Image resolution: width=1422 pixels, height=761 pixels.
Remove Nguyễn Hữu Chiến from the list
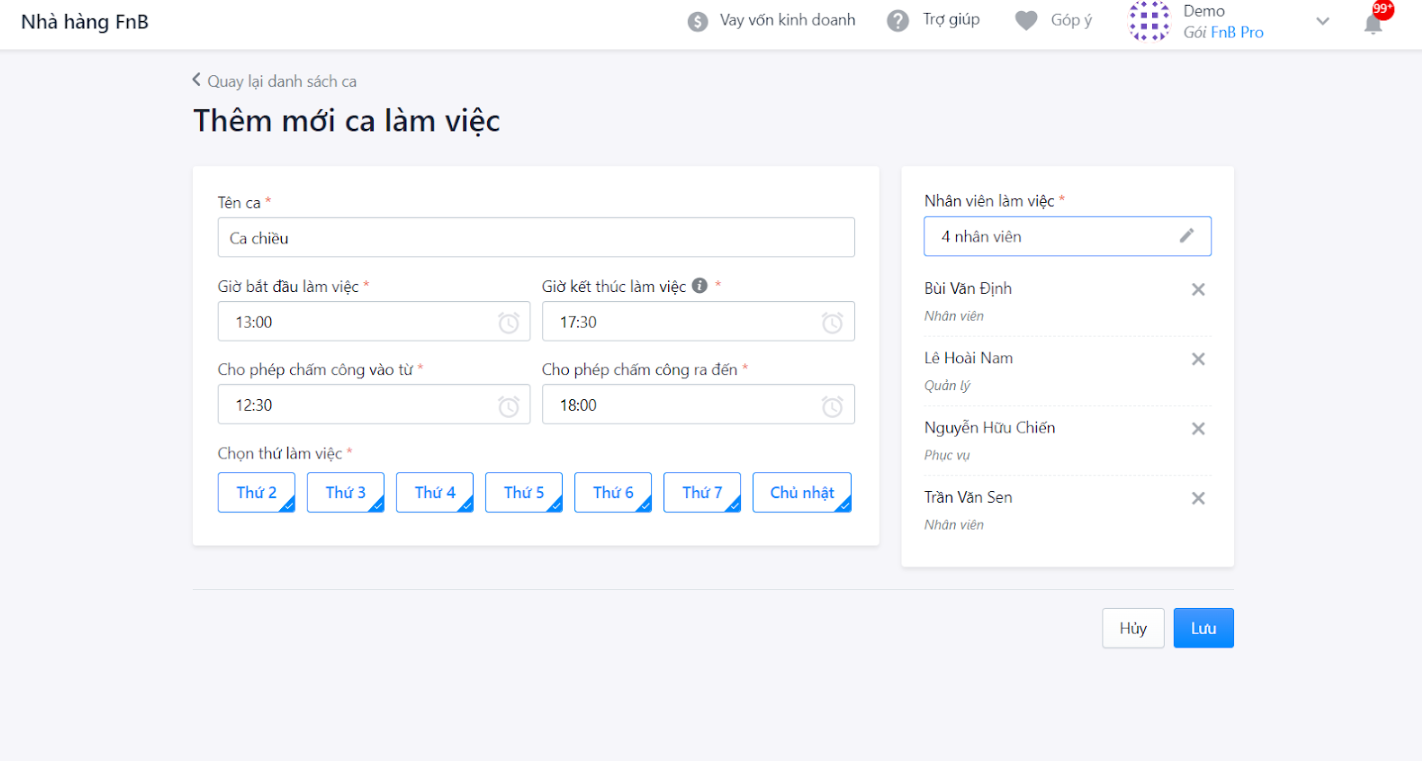coord(1198,429)
